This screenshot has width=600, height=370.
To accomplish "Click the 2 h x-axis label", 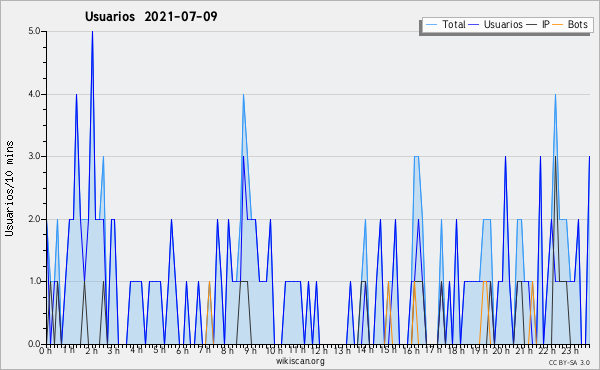I will click(x=91, y=351).
